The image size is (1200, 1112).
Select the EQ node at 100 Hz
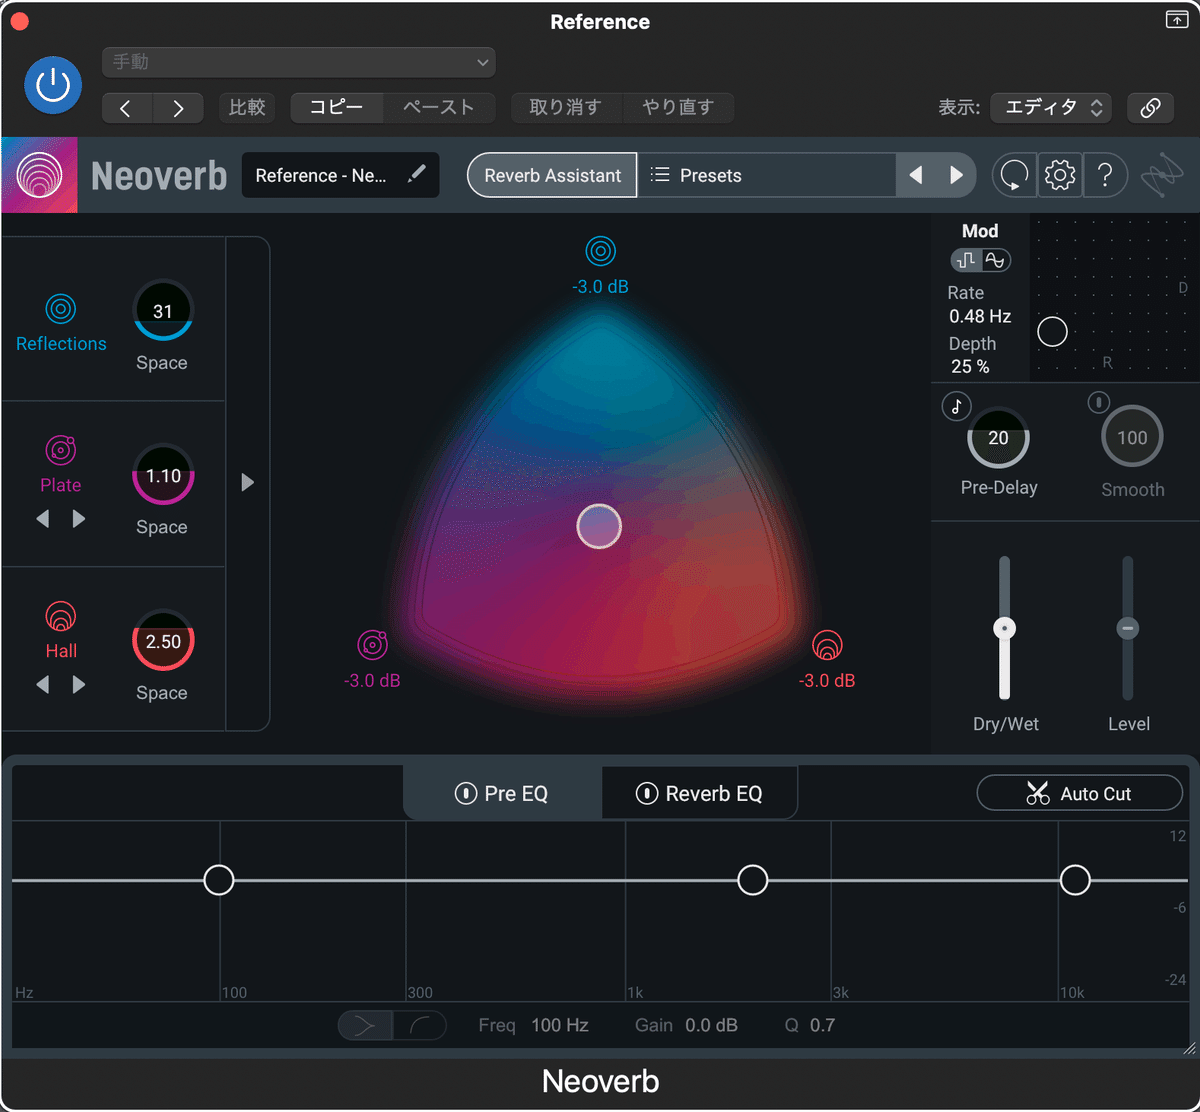coord(219,880)
